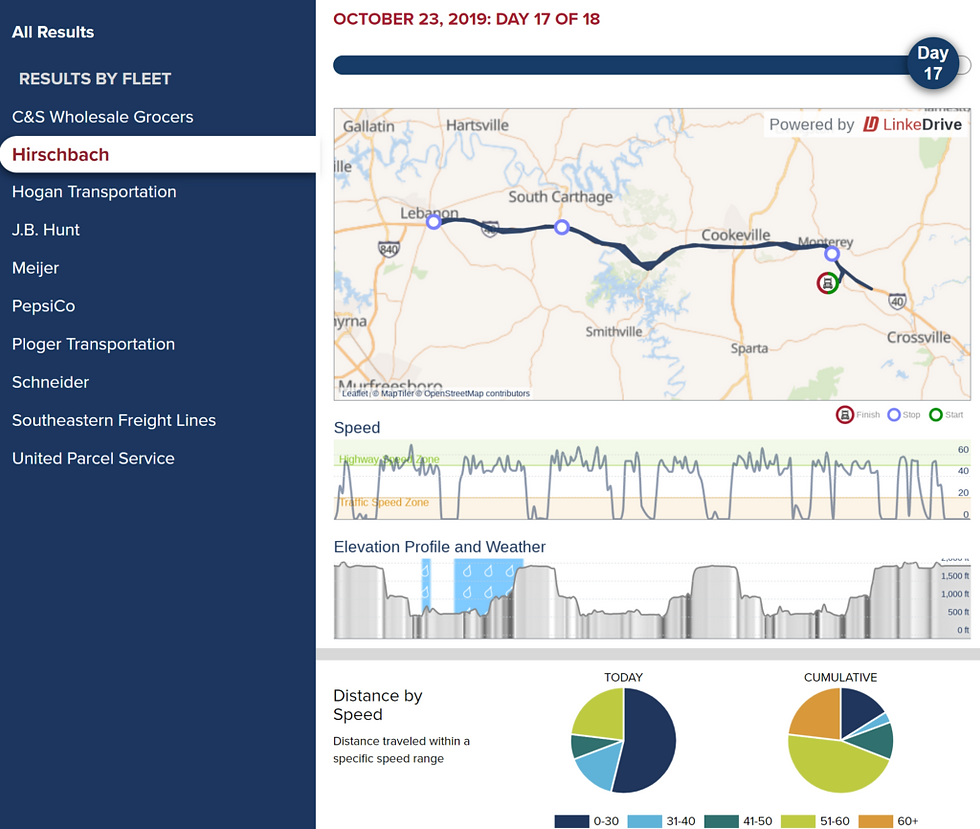This screenshot has height=829, width=980.
Task: Click the Distance by Speed heading
Action: pyautogui.click(x=378, y=705)
